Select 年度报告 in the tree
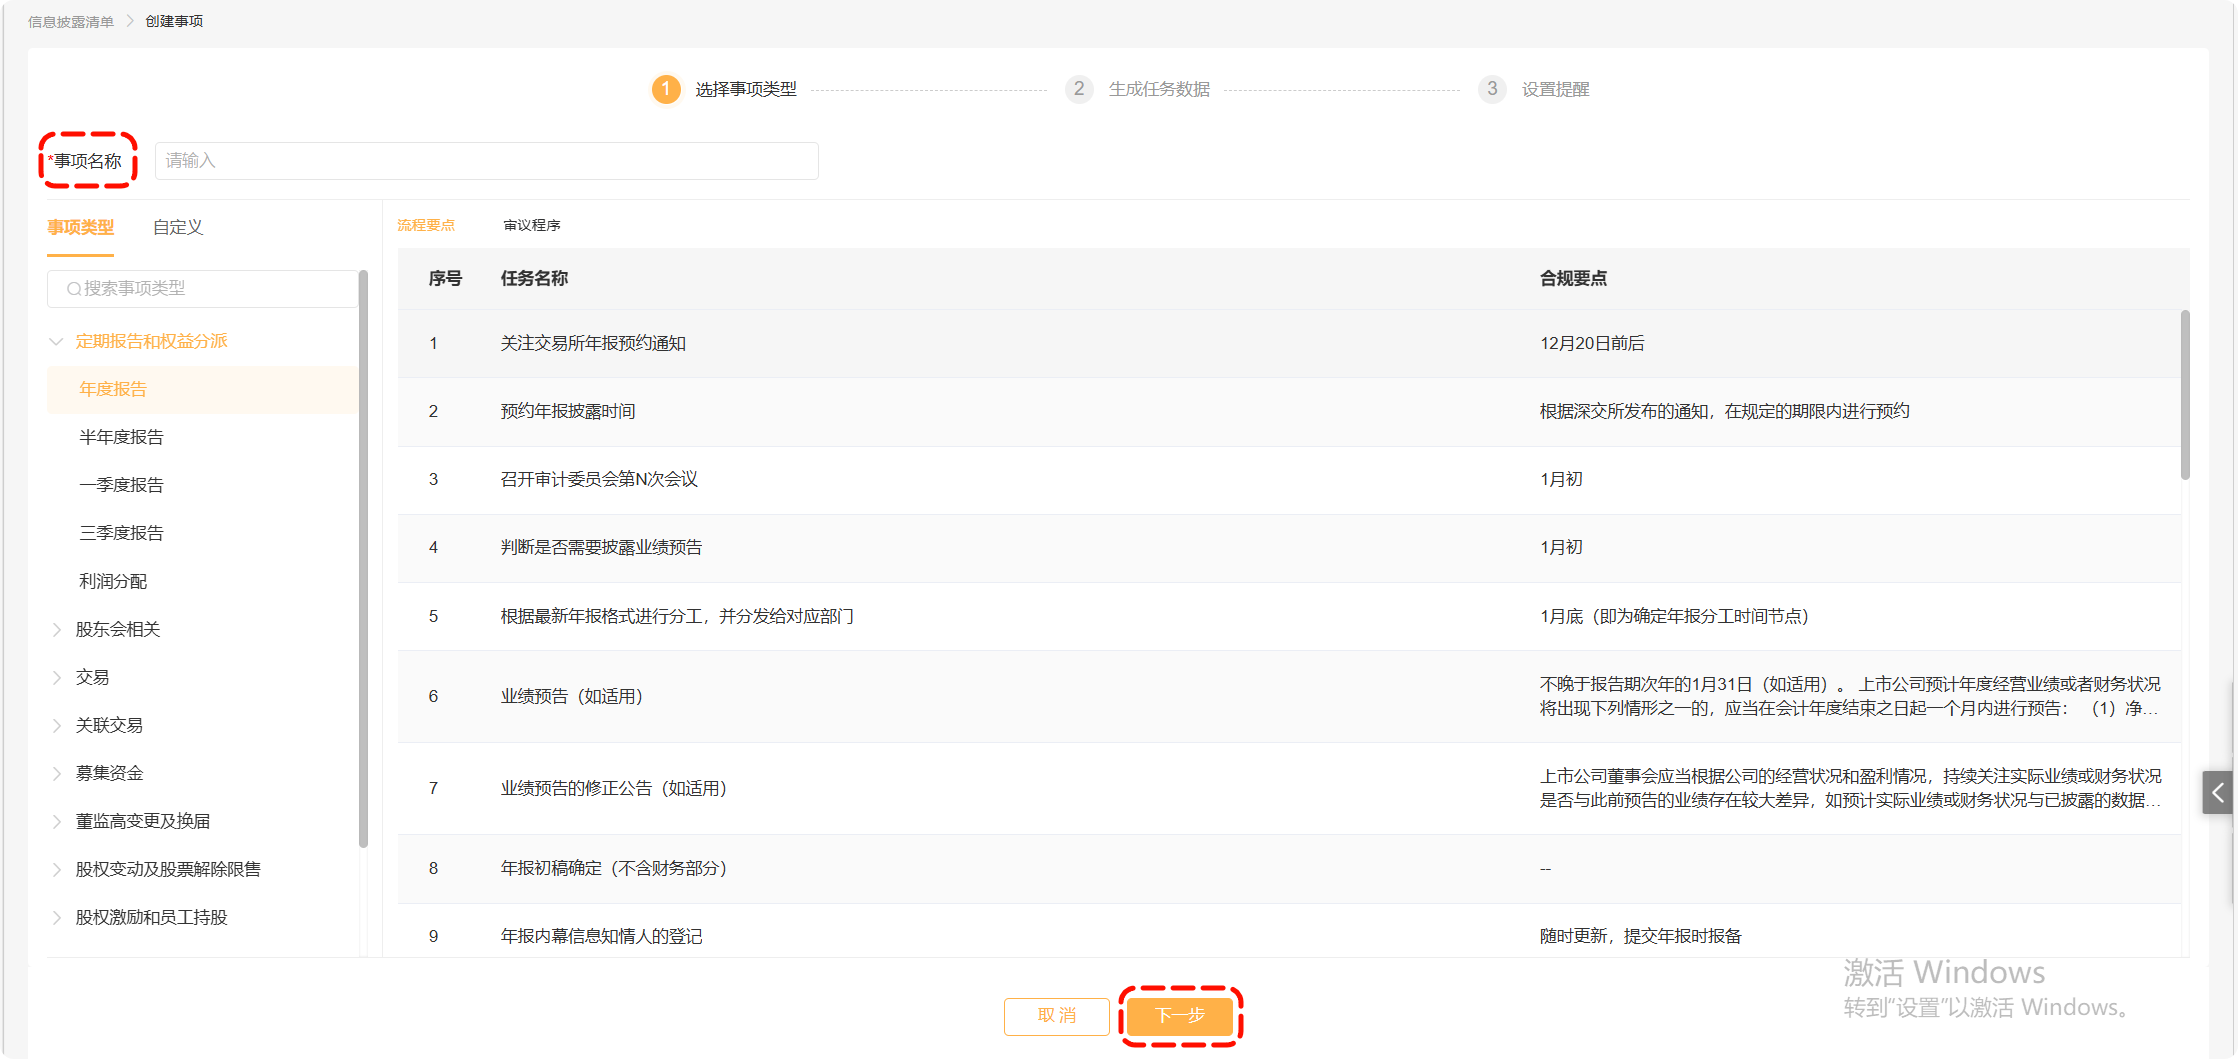Image resolution: width=2238 pixels, height=1059 pixels. (113, 390)
